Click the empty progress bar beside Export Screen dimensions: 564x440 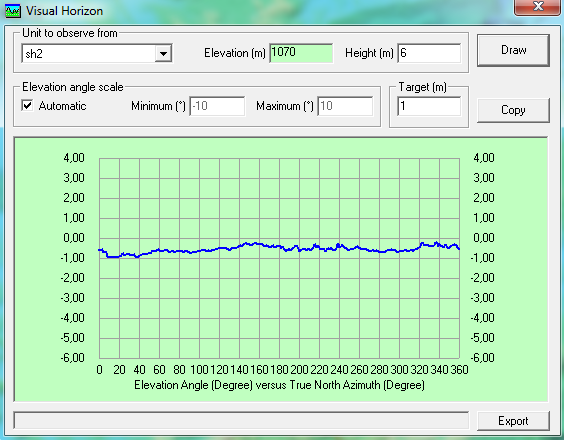coord(241,420)
